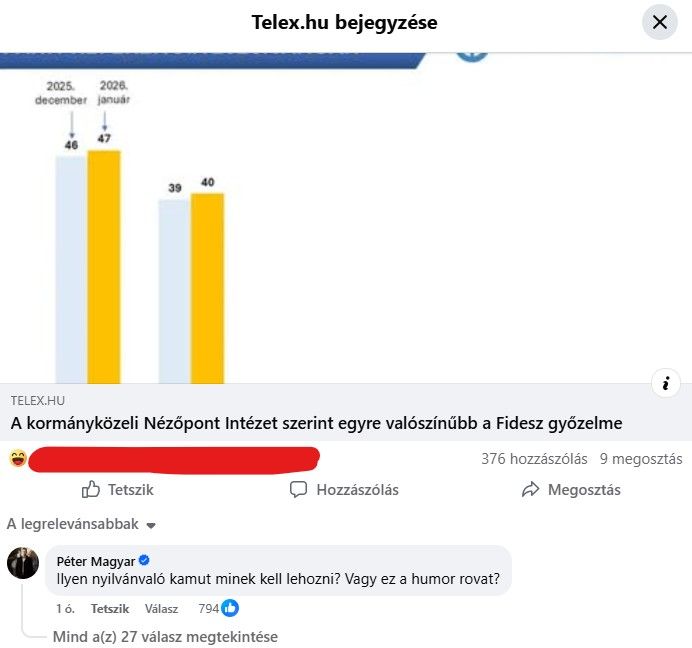Viewport: 692px width, 648px height.
Task: Open the Péter Magyar name link
Action: click(95, 560)
